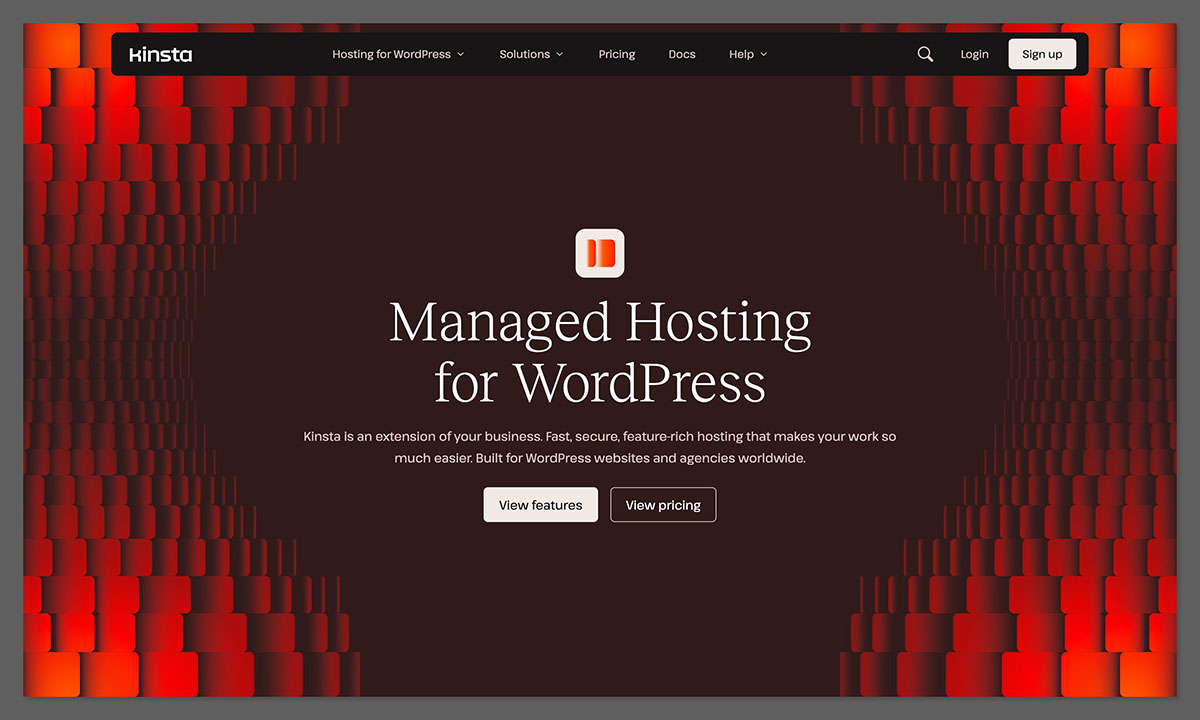Click the Kinsta logo
The image size is (1200, 720).
[160, 55]
